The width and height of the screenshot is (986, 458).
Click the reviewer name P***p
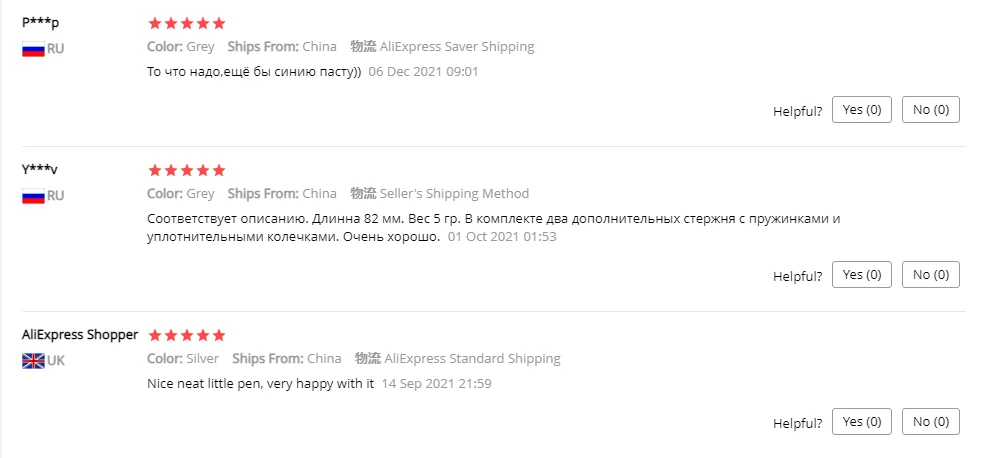pyautogui.click(x=40, y=22)
